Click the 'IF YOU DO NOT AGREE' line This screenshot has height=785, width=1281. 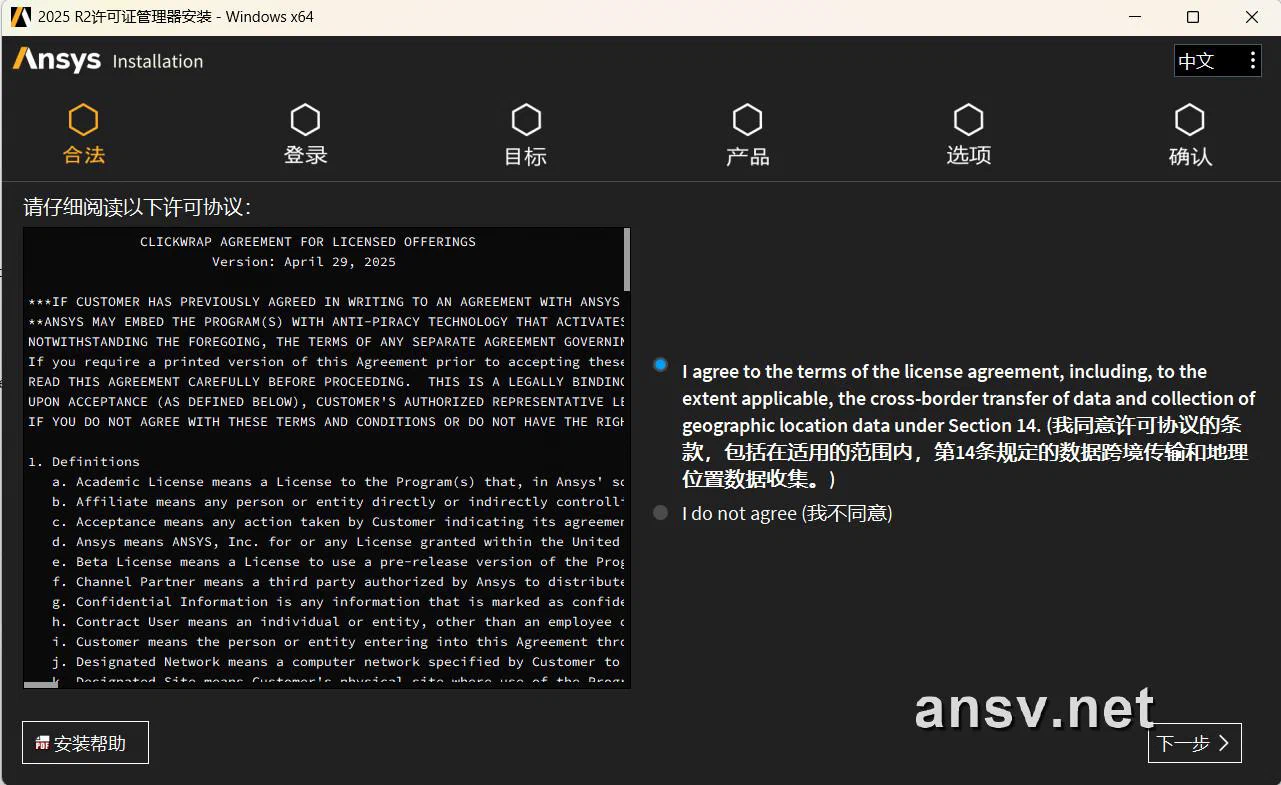[x=326, y=422]
